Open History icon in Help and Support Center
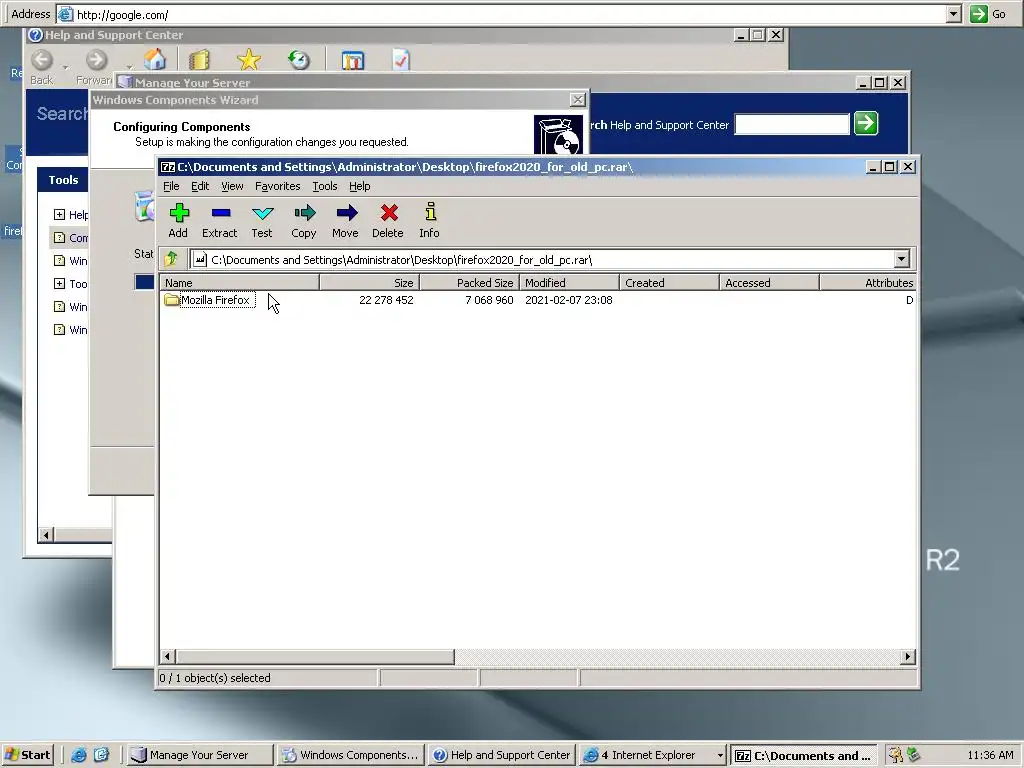Viewport: 1024px width, 768px height. click(x=298, y=59)
